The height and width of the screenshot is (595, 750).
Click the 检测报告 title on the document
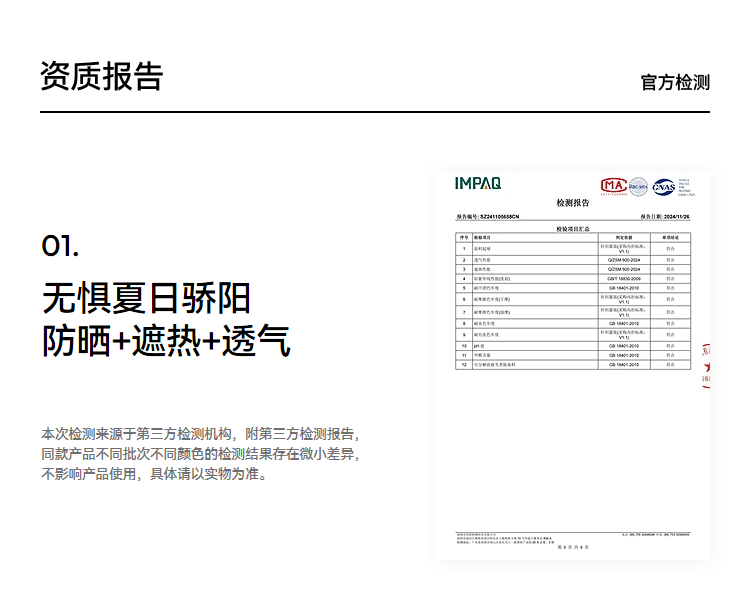[x=573, y=203]
